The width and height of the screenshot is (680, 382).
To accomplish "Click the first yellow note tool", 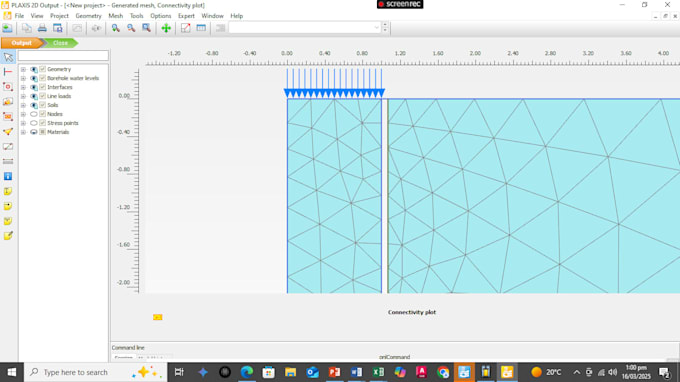I will [8, 191].
